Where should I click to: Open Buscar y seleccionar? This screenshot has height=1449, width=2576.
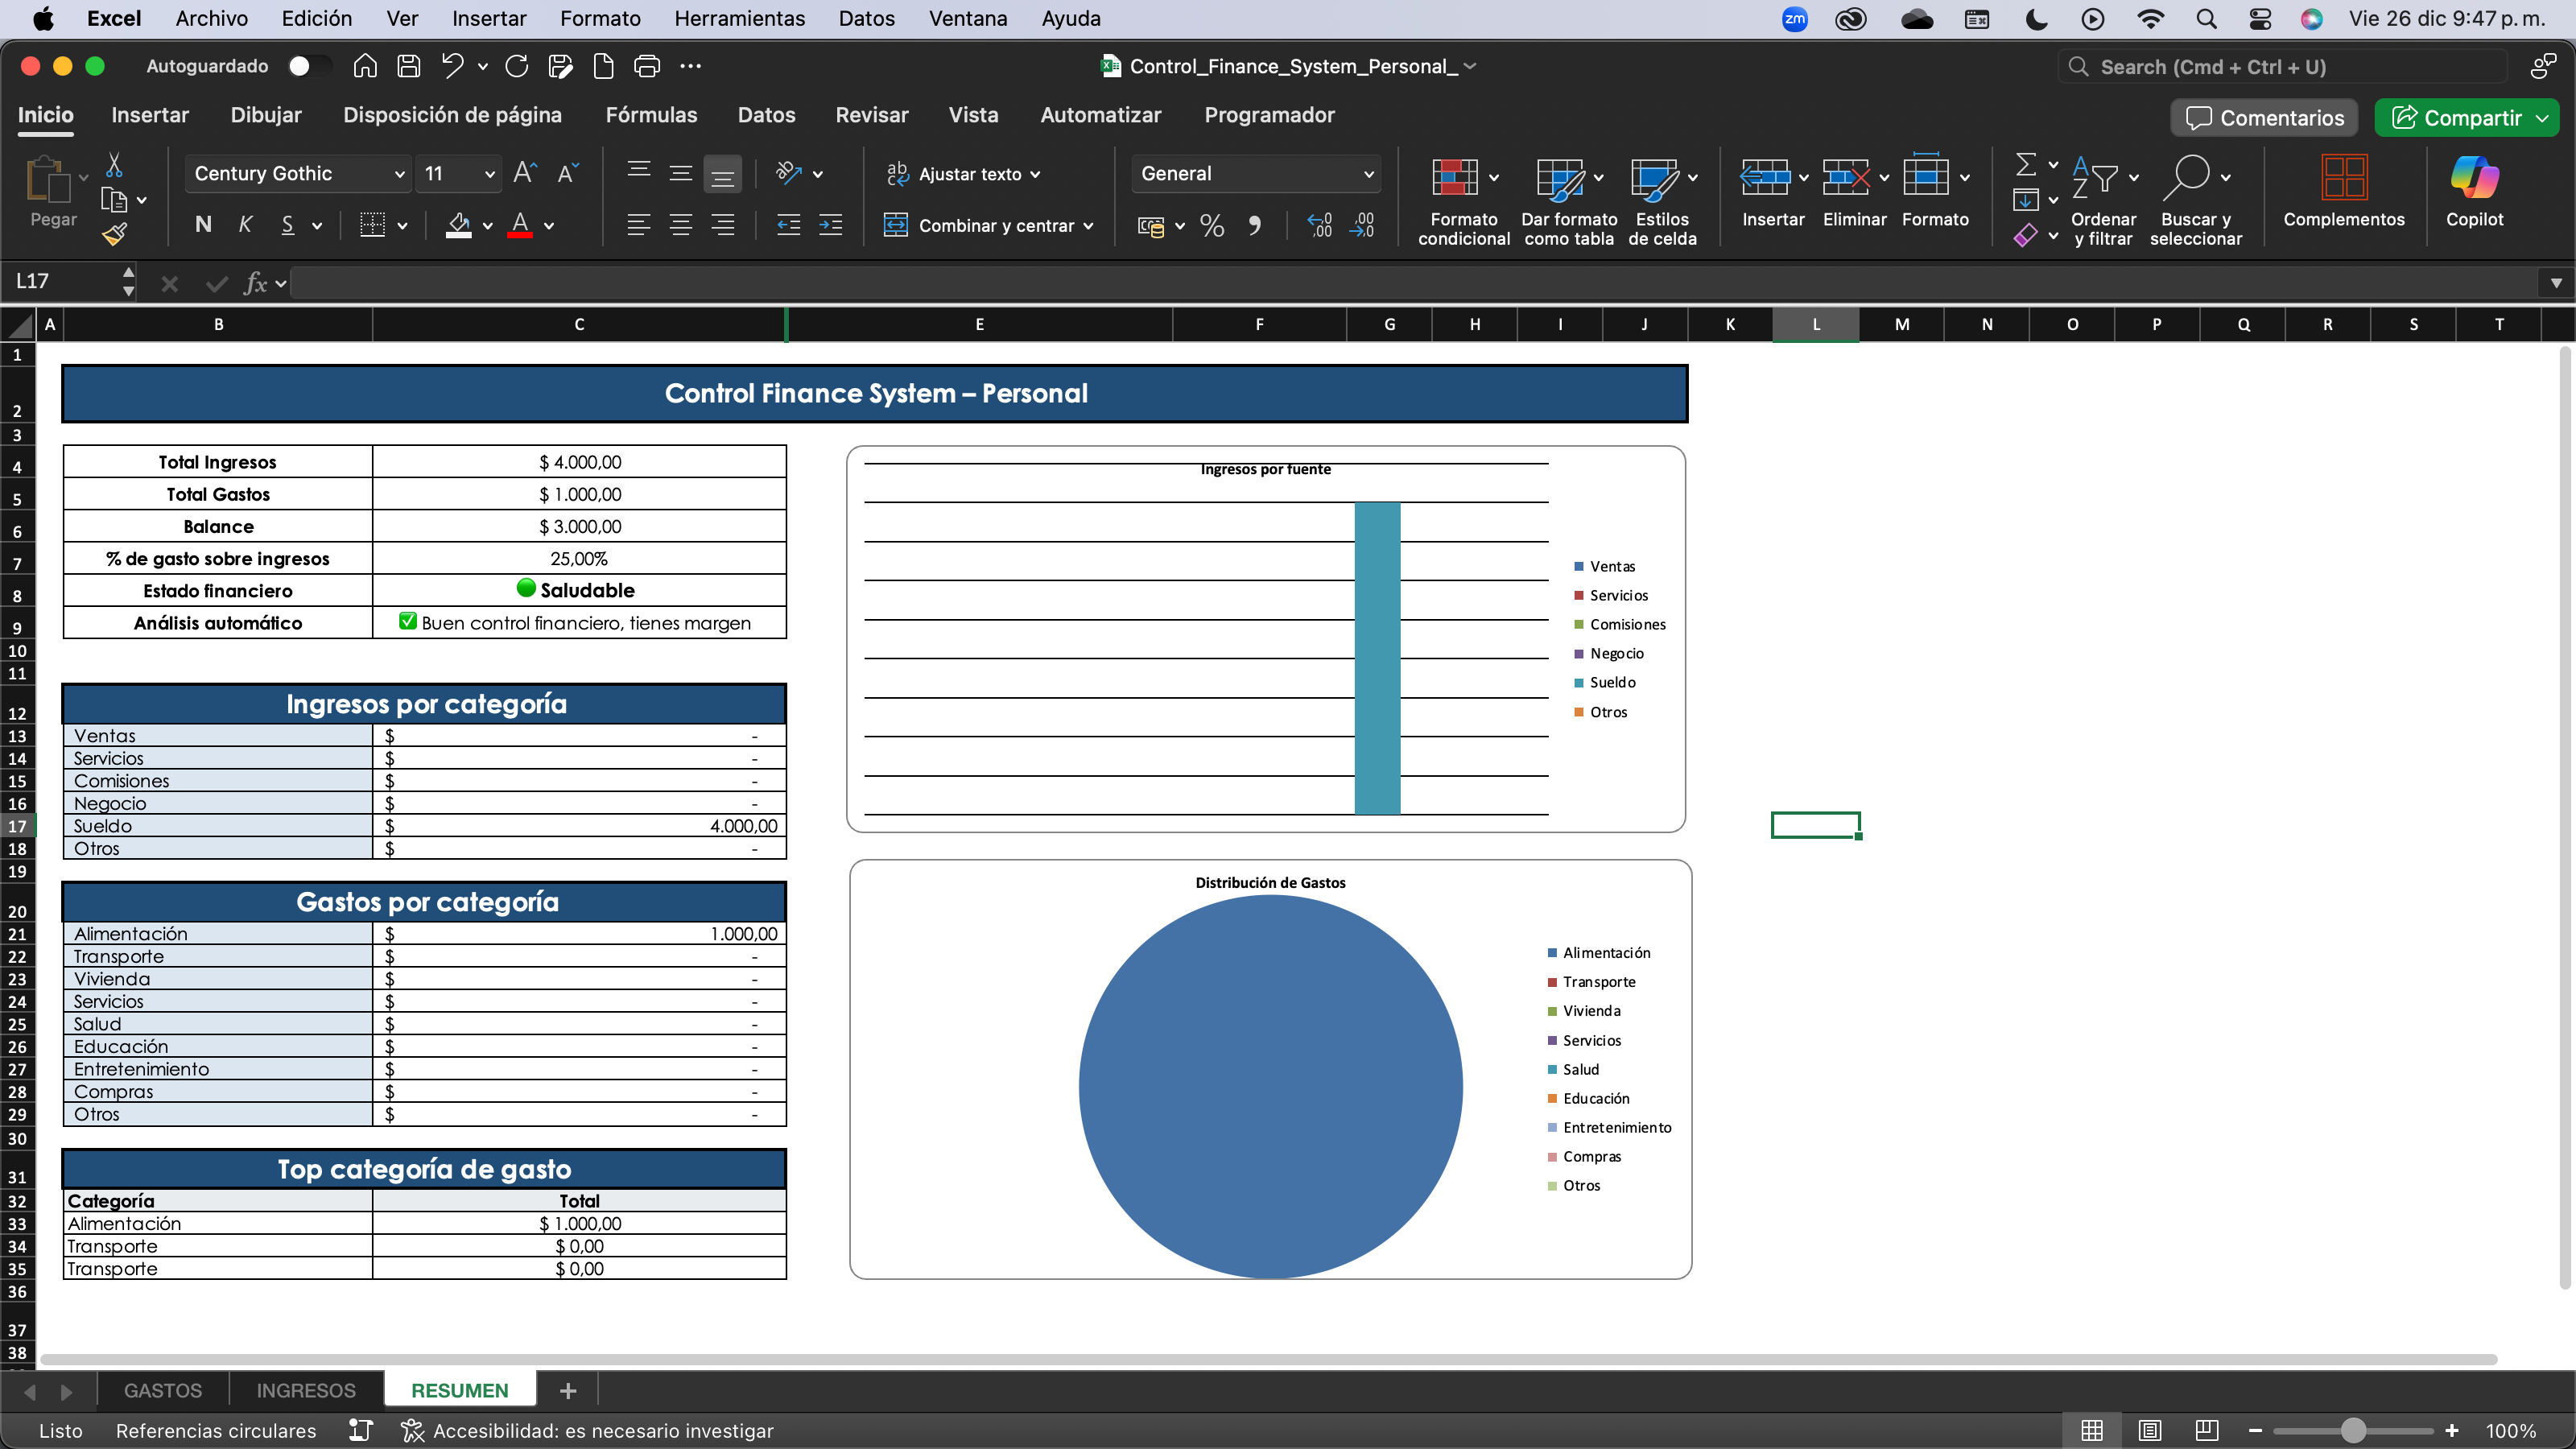(2196, 198)
